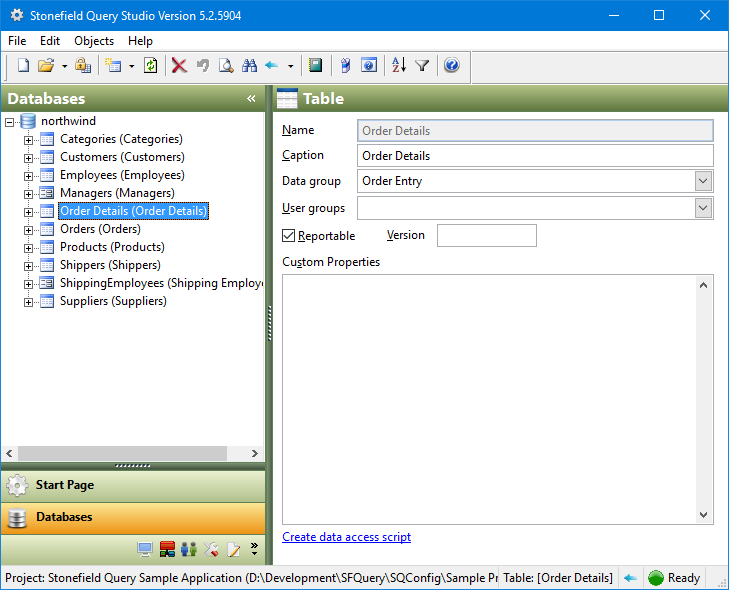Click the Create data access script link
The height and width of the screenshot is (590, 729).
tap(346, 537)
